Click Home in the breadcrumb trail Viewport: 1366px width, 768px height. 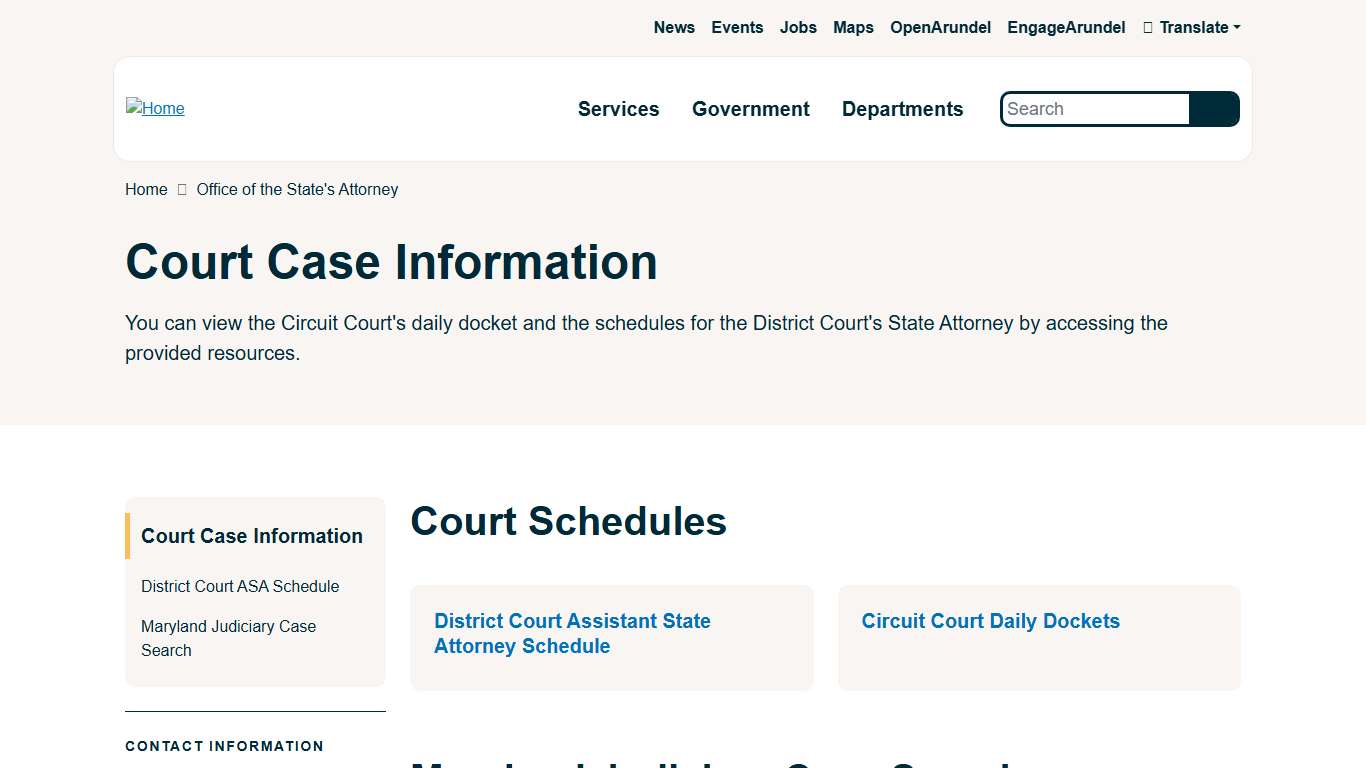pos(145,189)
